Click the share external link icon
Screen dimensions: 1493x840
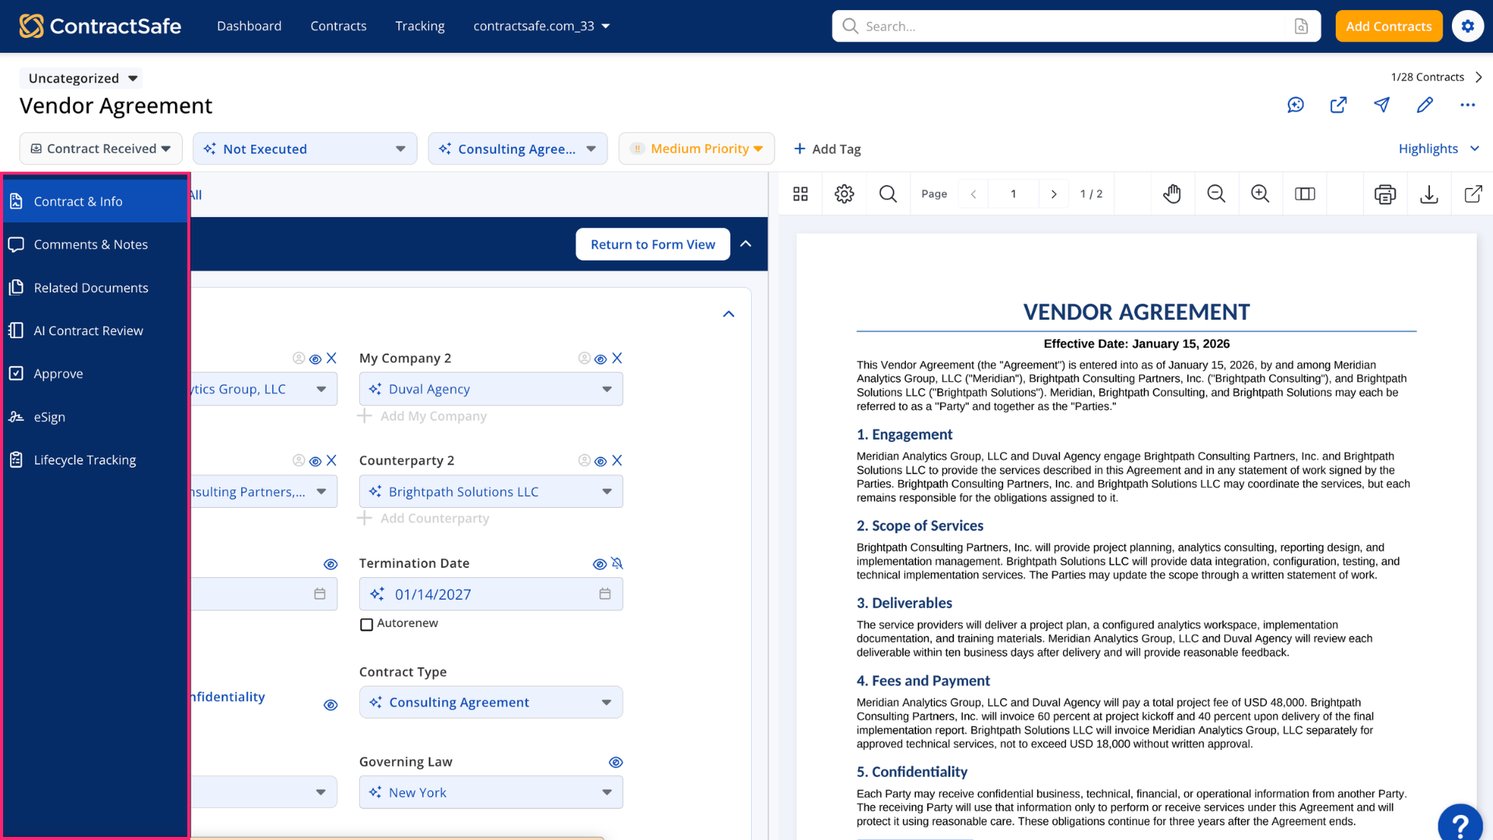[x=1338, y=105]
